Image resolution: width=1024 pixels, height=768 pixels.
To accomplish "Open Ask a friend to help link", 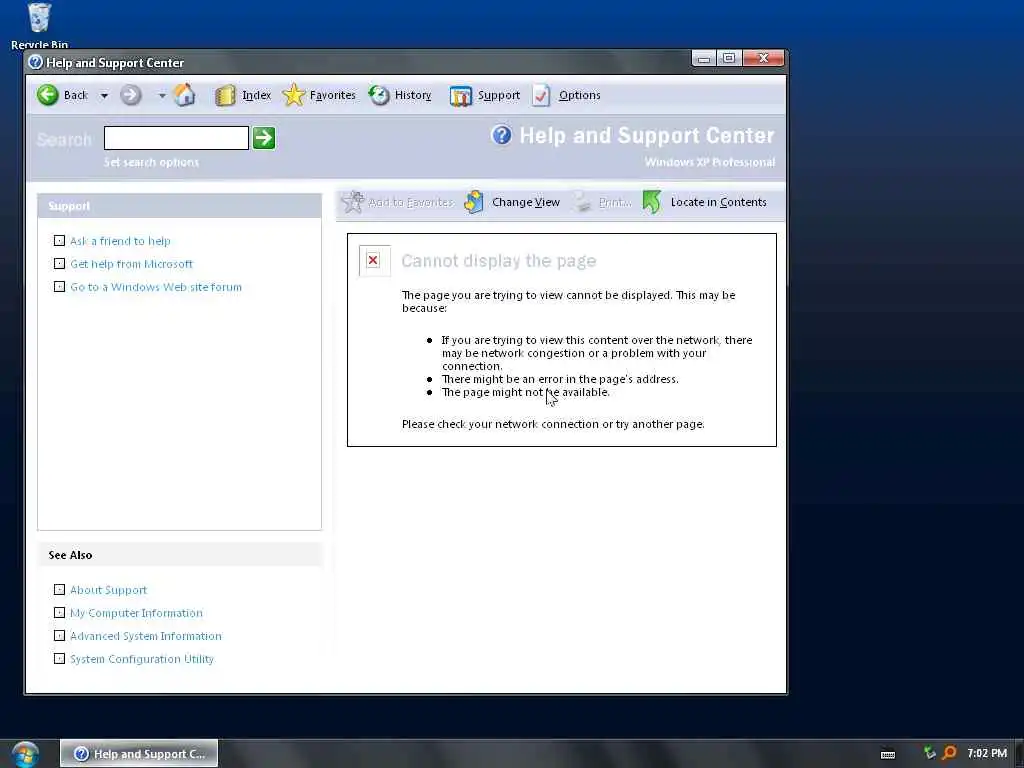I will click(120, 241).
